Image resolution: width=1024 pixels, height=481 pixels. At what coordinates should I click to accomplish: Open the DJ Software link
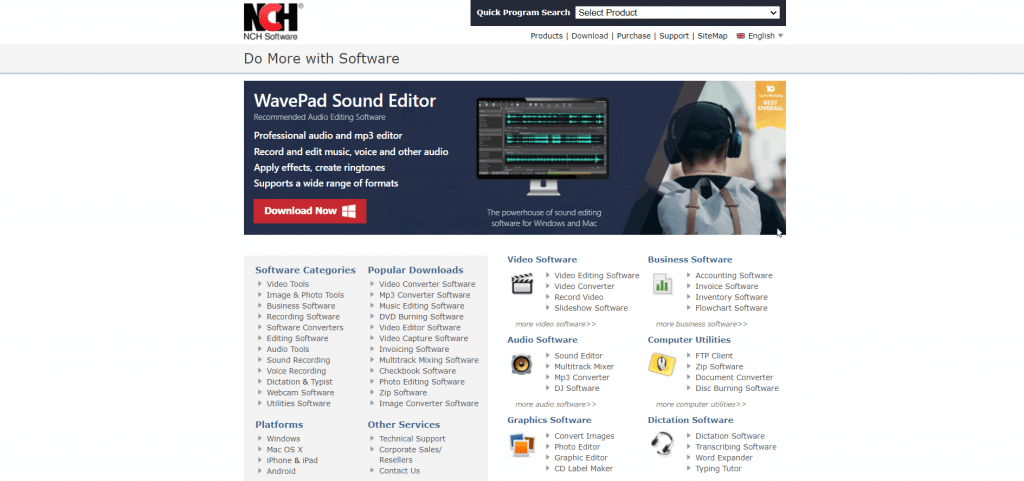(x=577, y=388)
